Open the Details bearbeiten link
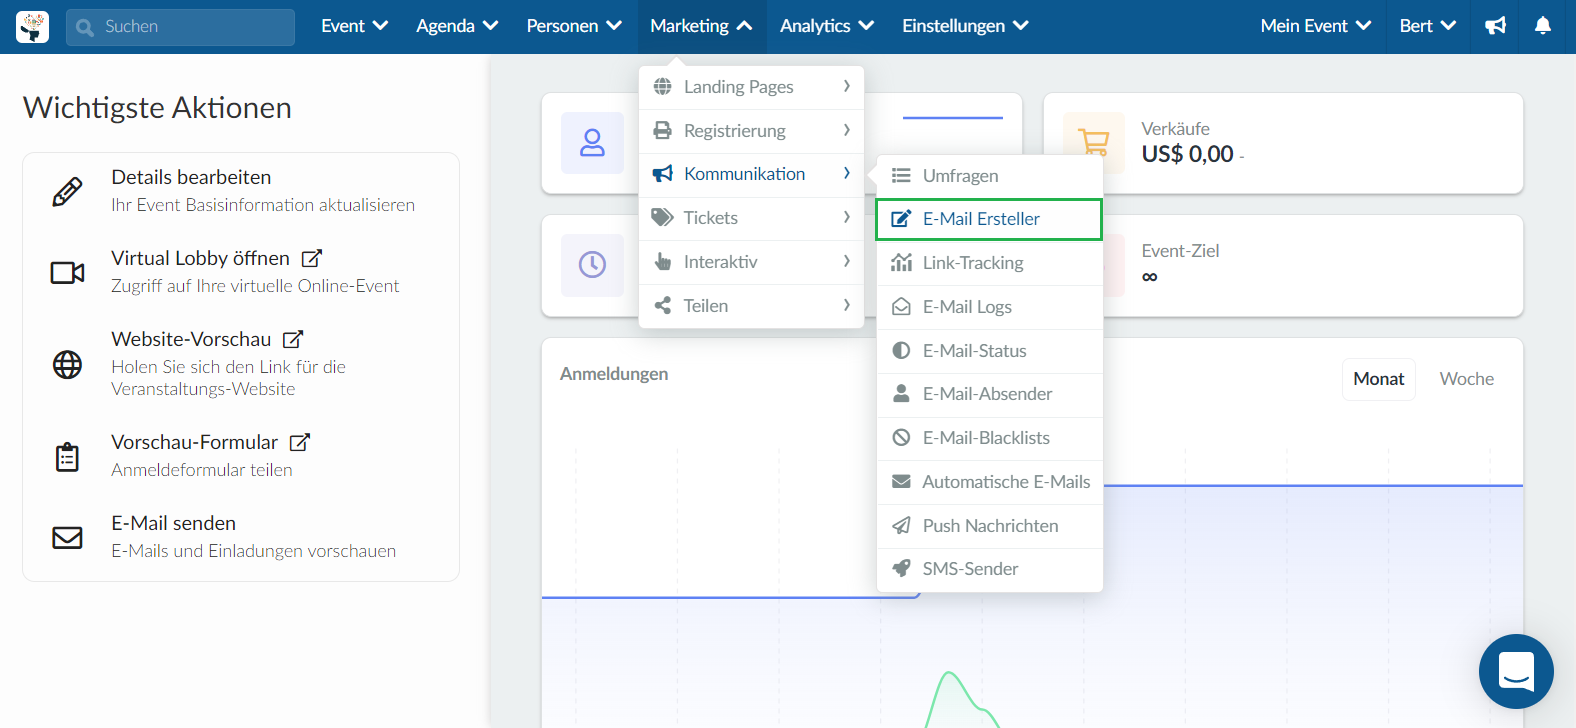 point(191,177)
